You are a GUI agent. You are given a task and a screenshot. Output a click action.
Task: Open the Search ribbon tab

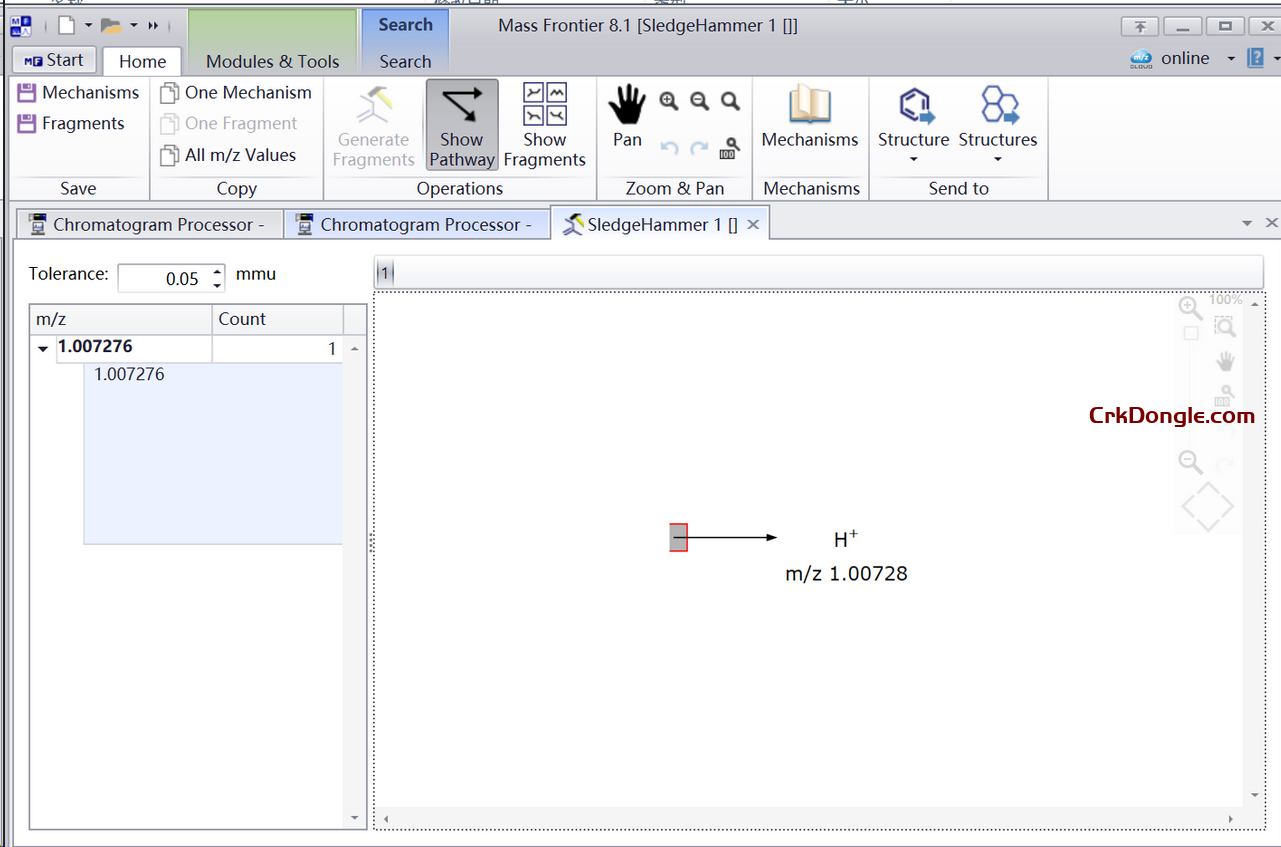click(405, 61)
